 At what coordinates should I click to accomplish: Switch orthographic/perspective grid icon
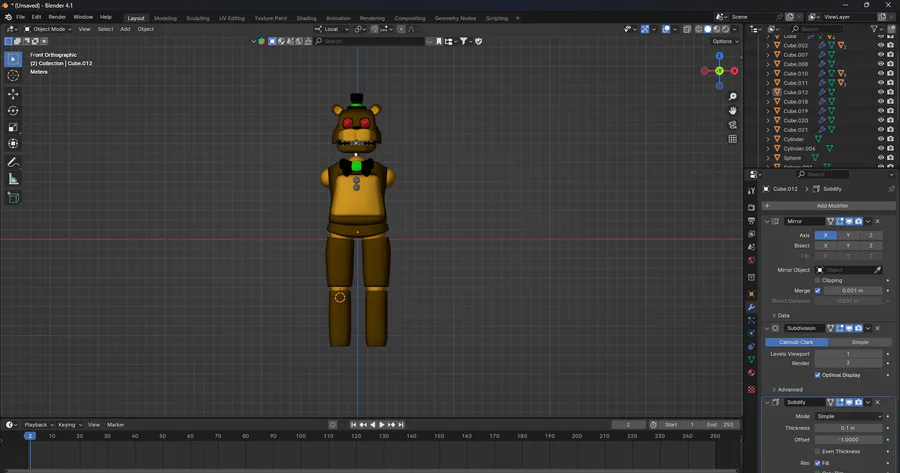[732, 139]
